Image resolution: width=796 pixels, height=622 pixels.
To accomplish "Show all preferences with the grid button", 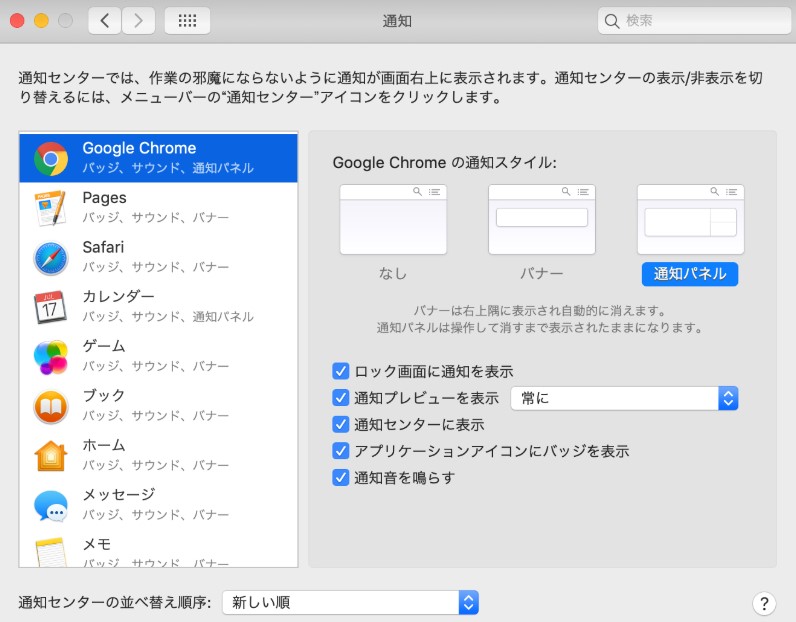I will point(187,21).
